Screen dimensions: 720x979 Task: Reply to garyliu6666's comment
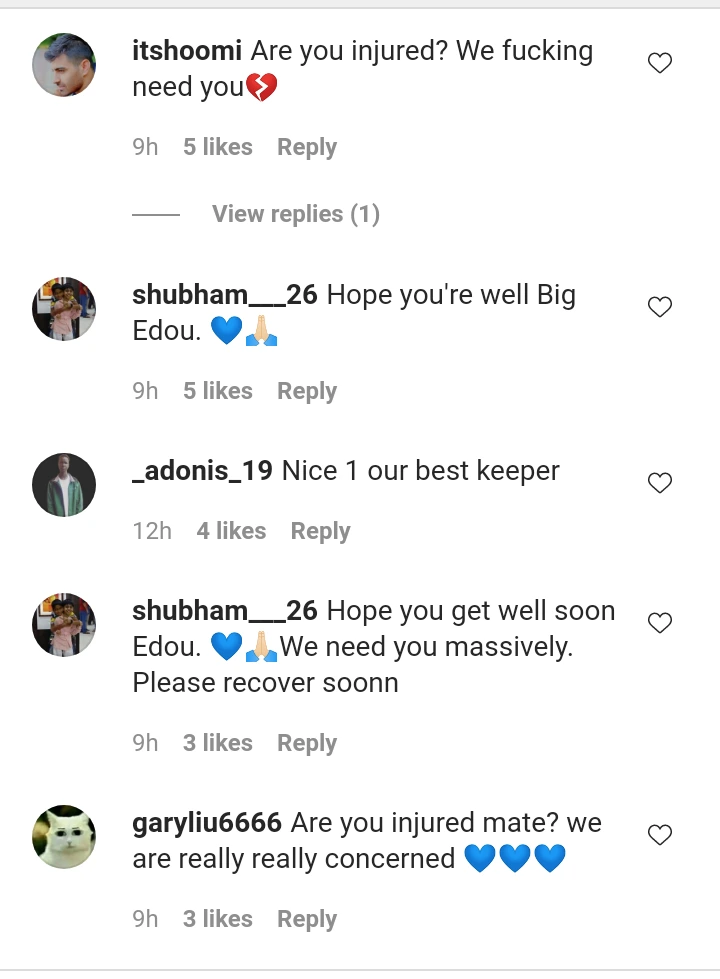[307, 919]
